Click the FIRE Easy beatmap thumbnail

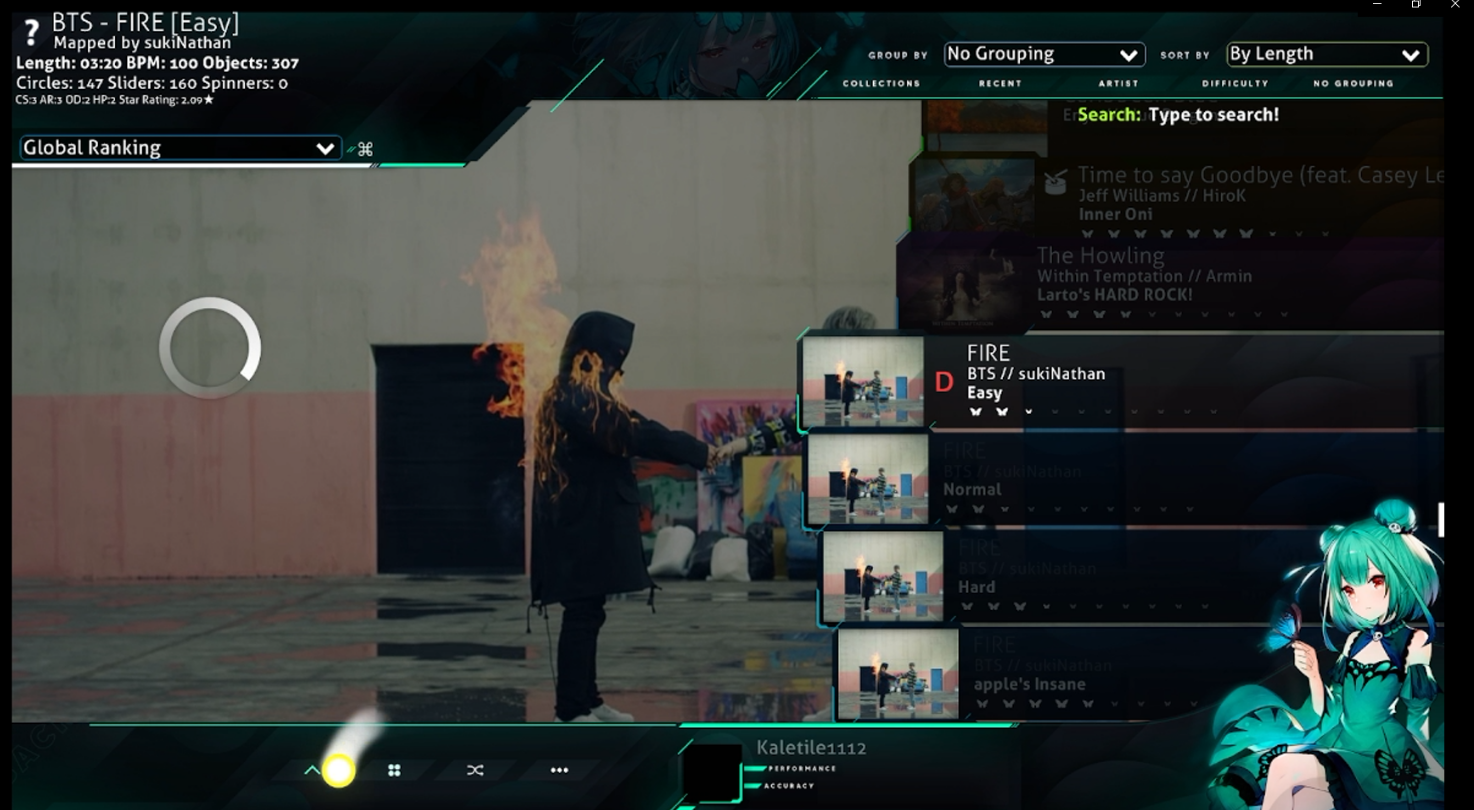click(x=863, y=382)
